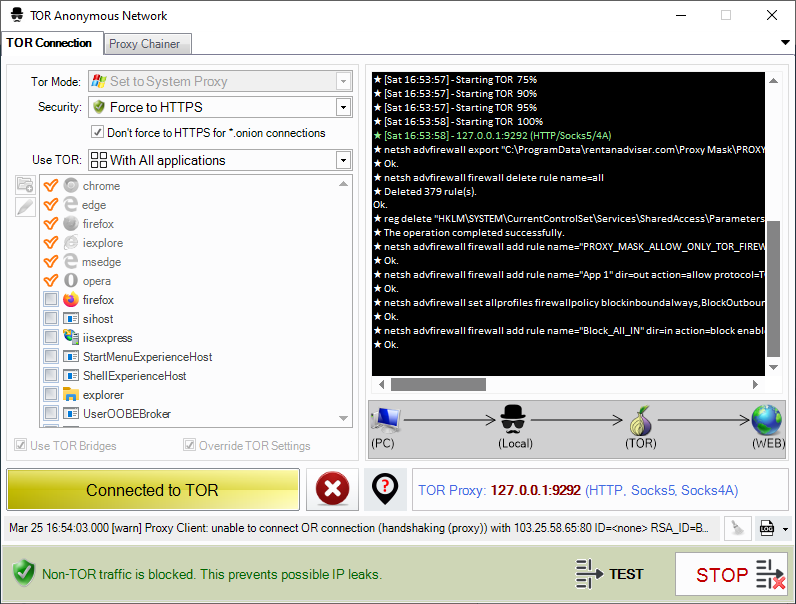Check the sihost application checkbox
The width and height of the screenshot is (796, 604).
pos(51,318)
